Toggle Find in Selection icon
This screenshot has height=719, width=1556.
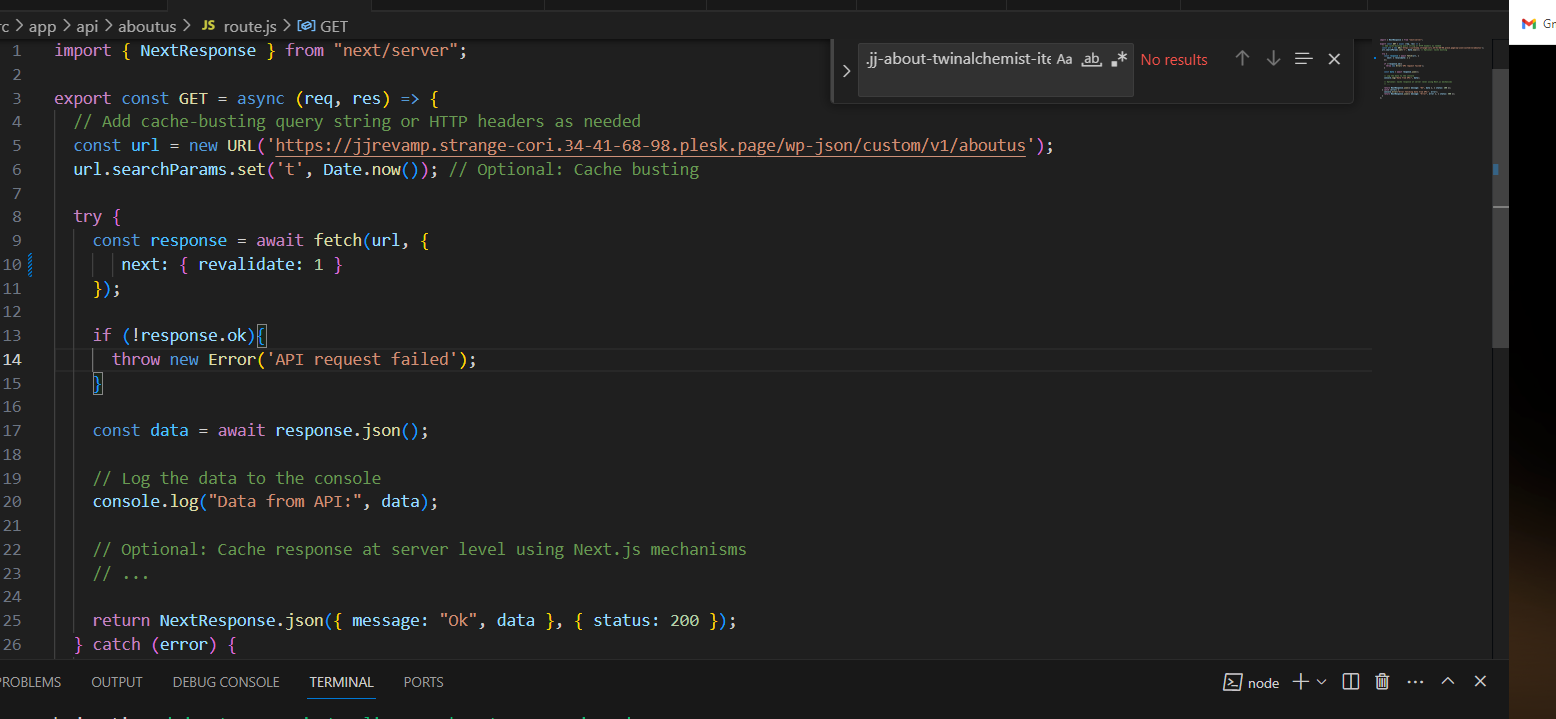1303,59
